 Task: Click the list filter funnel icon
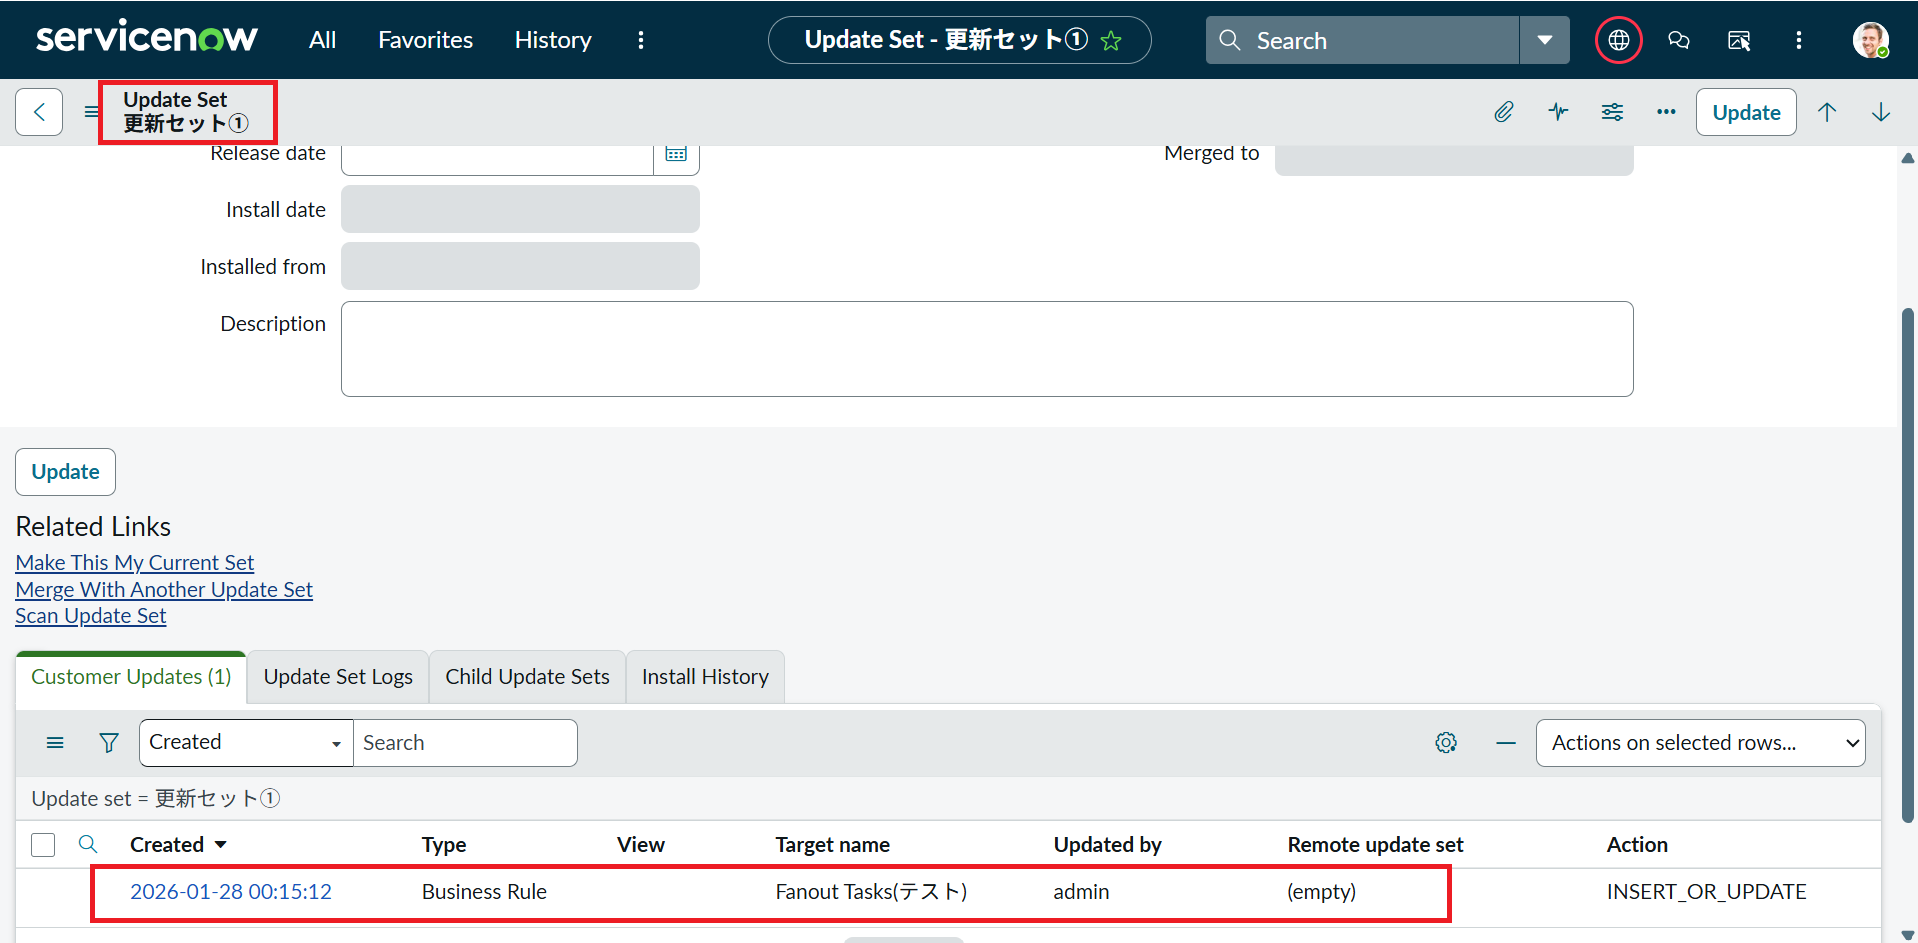click(x=109, y=743)
